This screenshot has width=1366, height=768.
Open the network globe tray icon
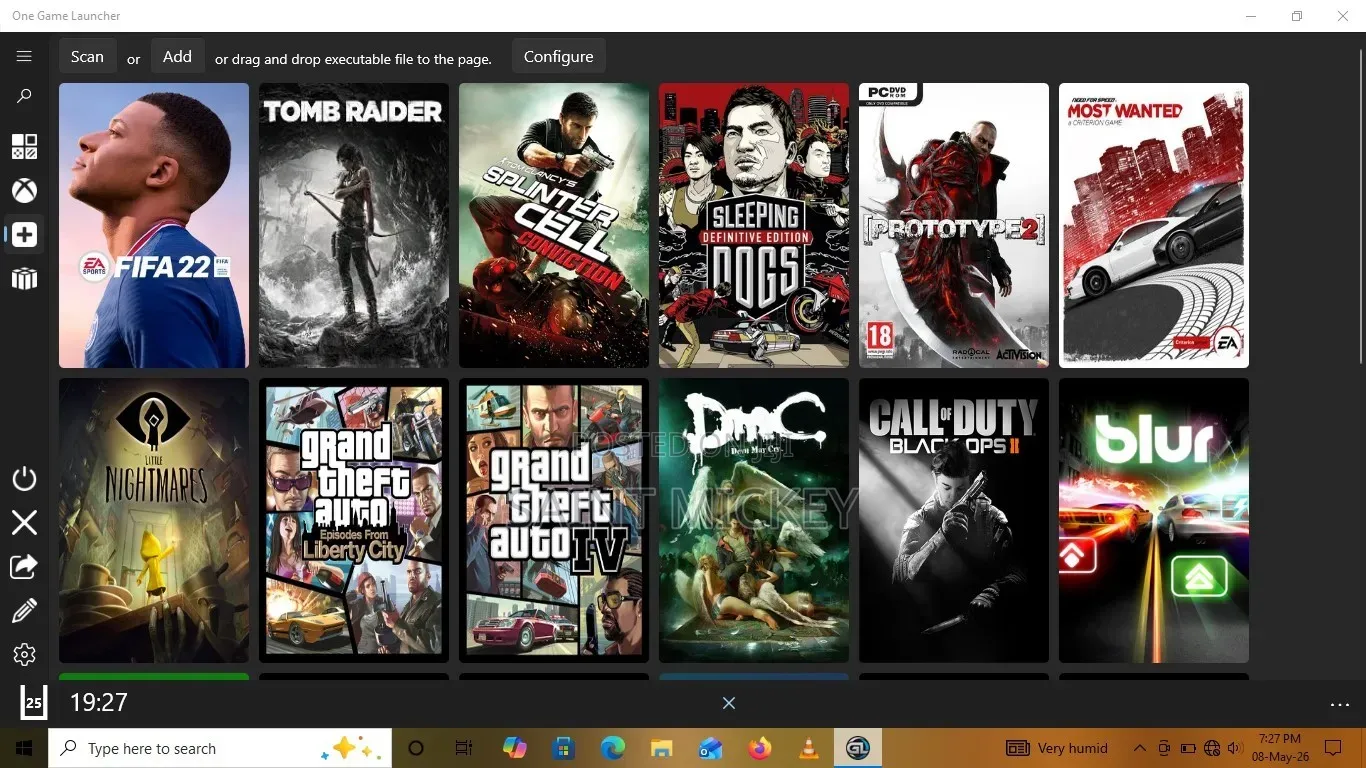click(1212, 748)
